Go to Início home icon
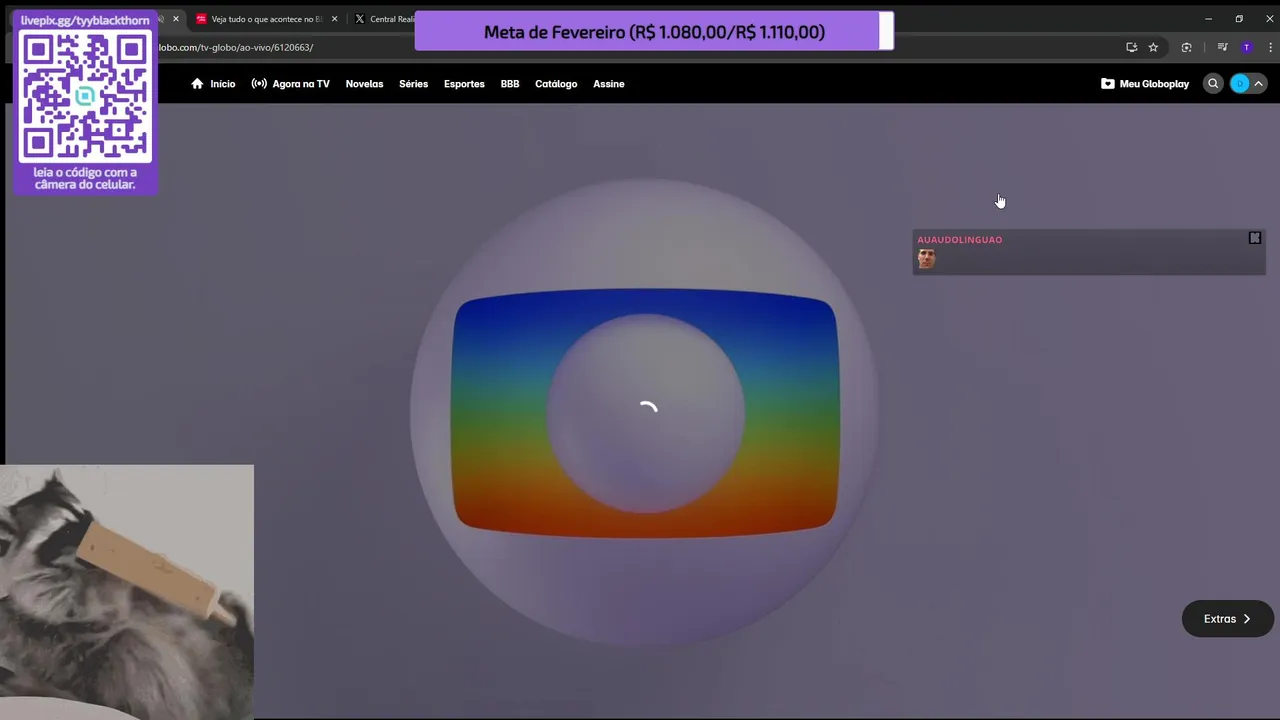The width and height of the screenshot is (1280, 720). click(x=197, y=84)
